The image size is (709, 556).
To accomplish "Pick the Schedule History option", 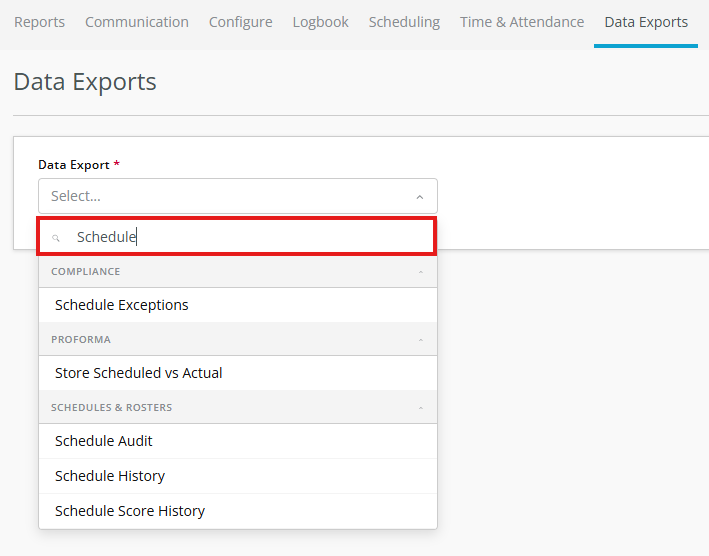I will tap(238, 476).
